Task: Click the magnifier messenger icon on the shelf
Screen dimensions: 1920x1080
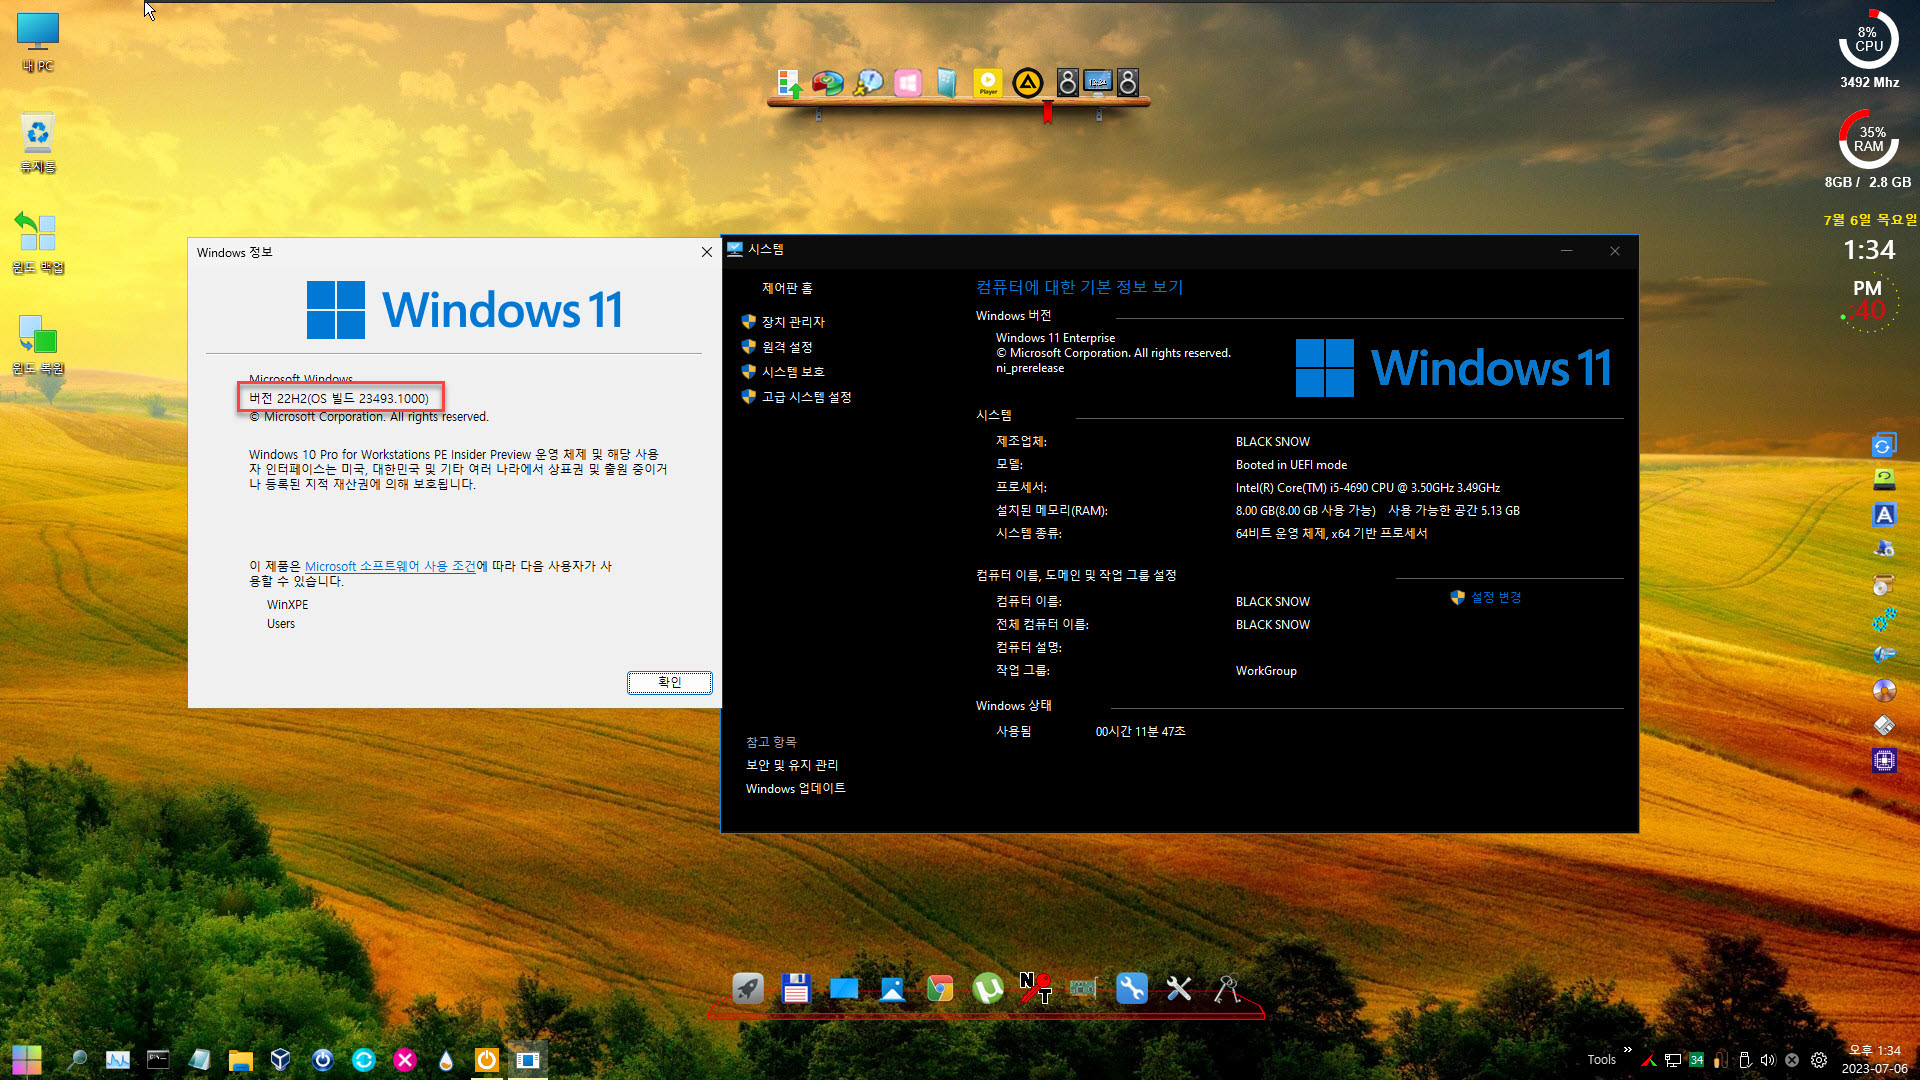Action: click(x=868, y=83)
